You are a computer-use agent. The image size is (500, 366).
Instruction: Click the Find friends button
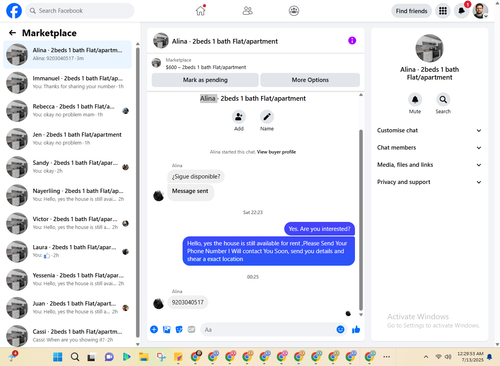[411, 11]
